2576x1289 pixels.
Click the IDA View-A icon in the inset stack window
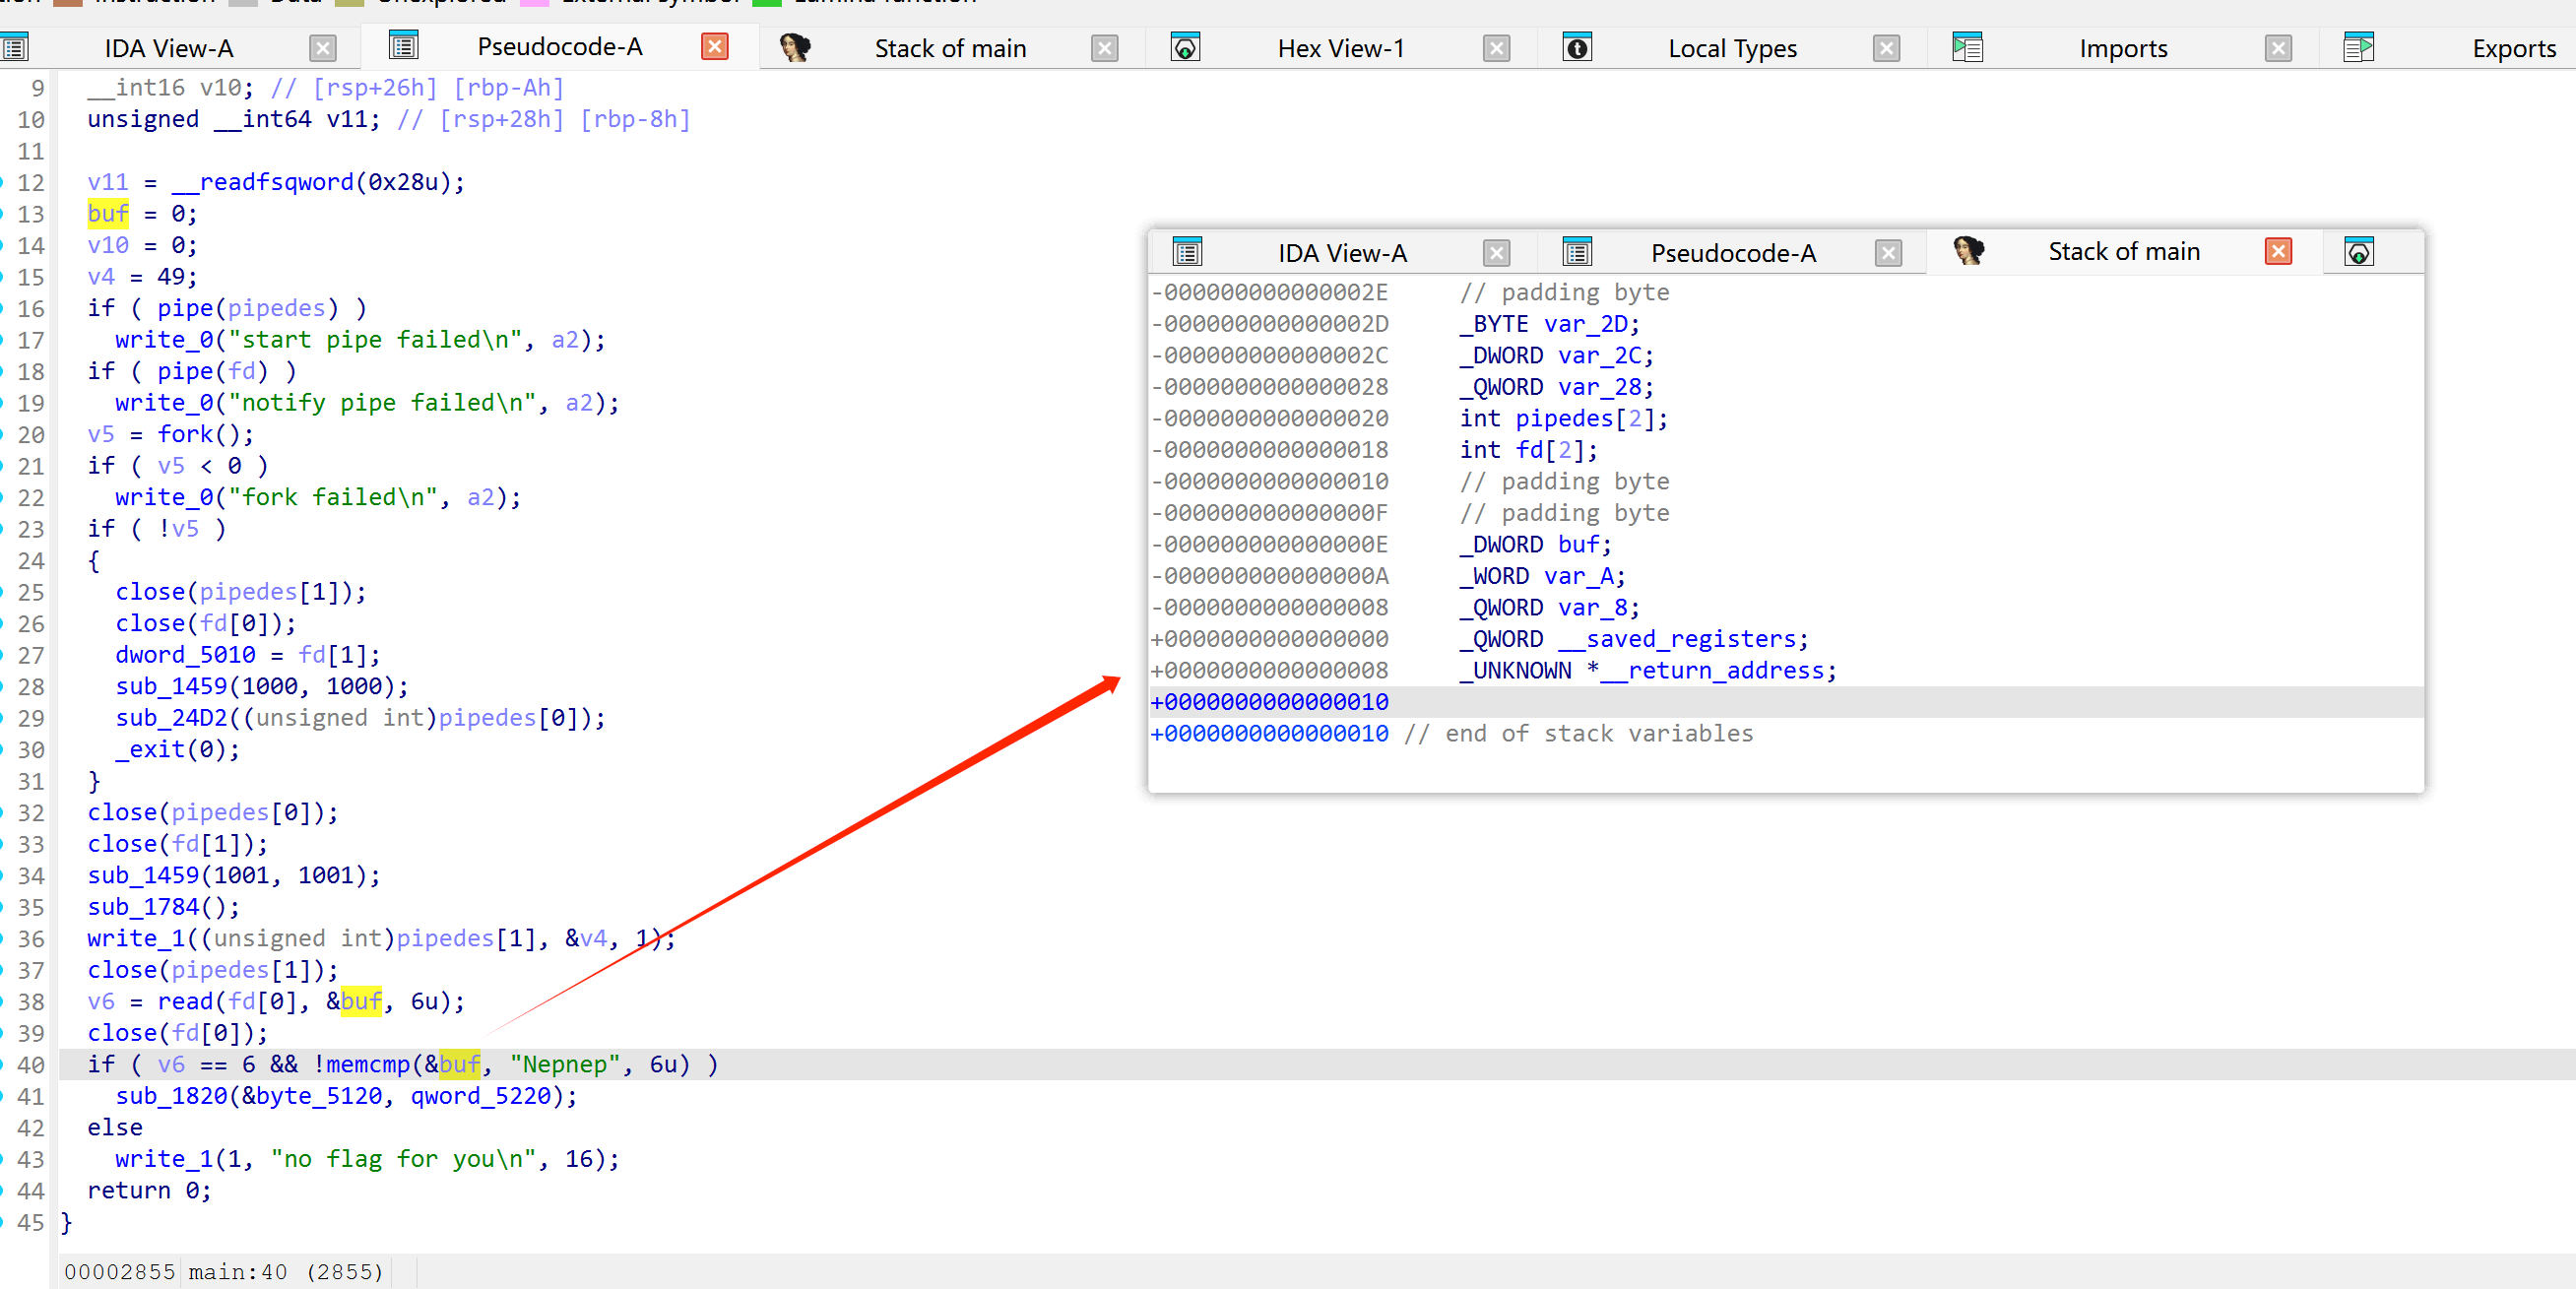(1187, 252)
